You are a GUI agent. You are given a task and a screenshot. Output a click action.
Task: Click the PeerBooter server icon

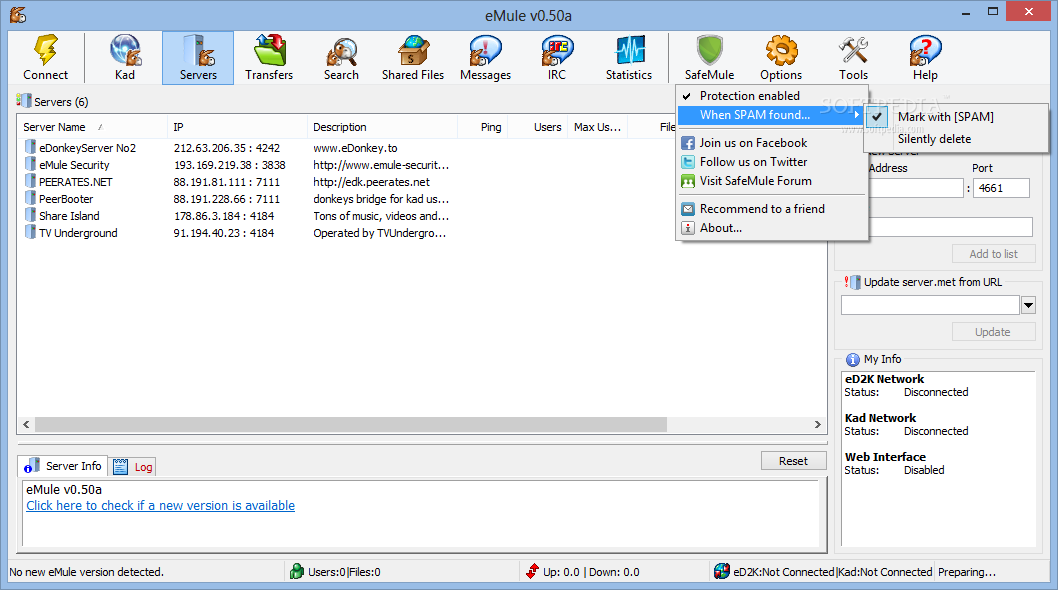pyautogui.click(x=30, y=198)
